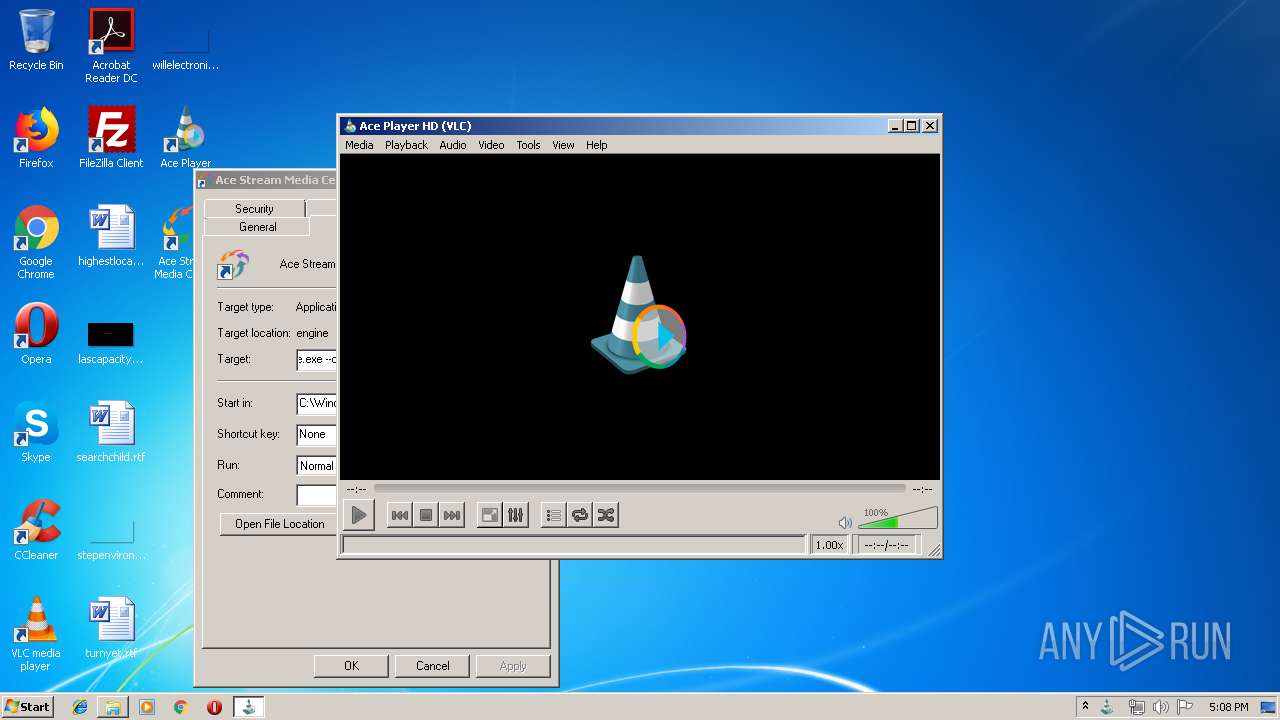
Task: Start playback with the Play button
Action: pyautogui.click(x=358, y=515)
